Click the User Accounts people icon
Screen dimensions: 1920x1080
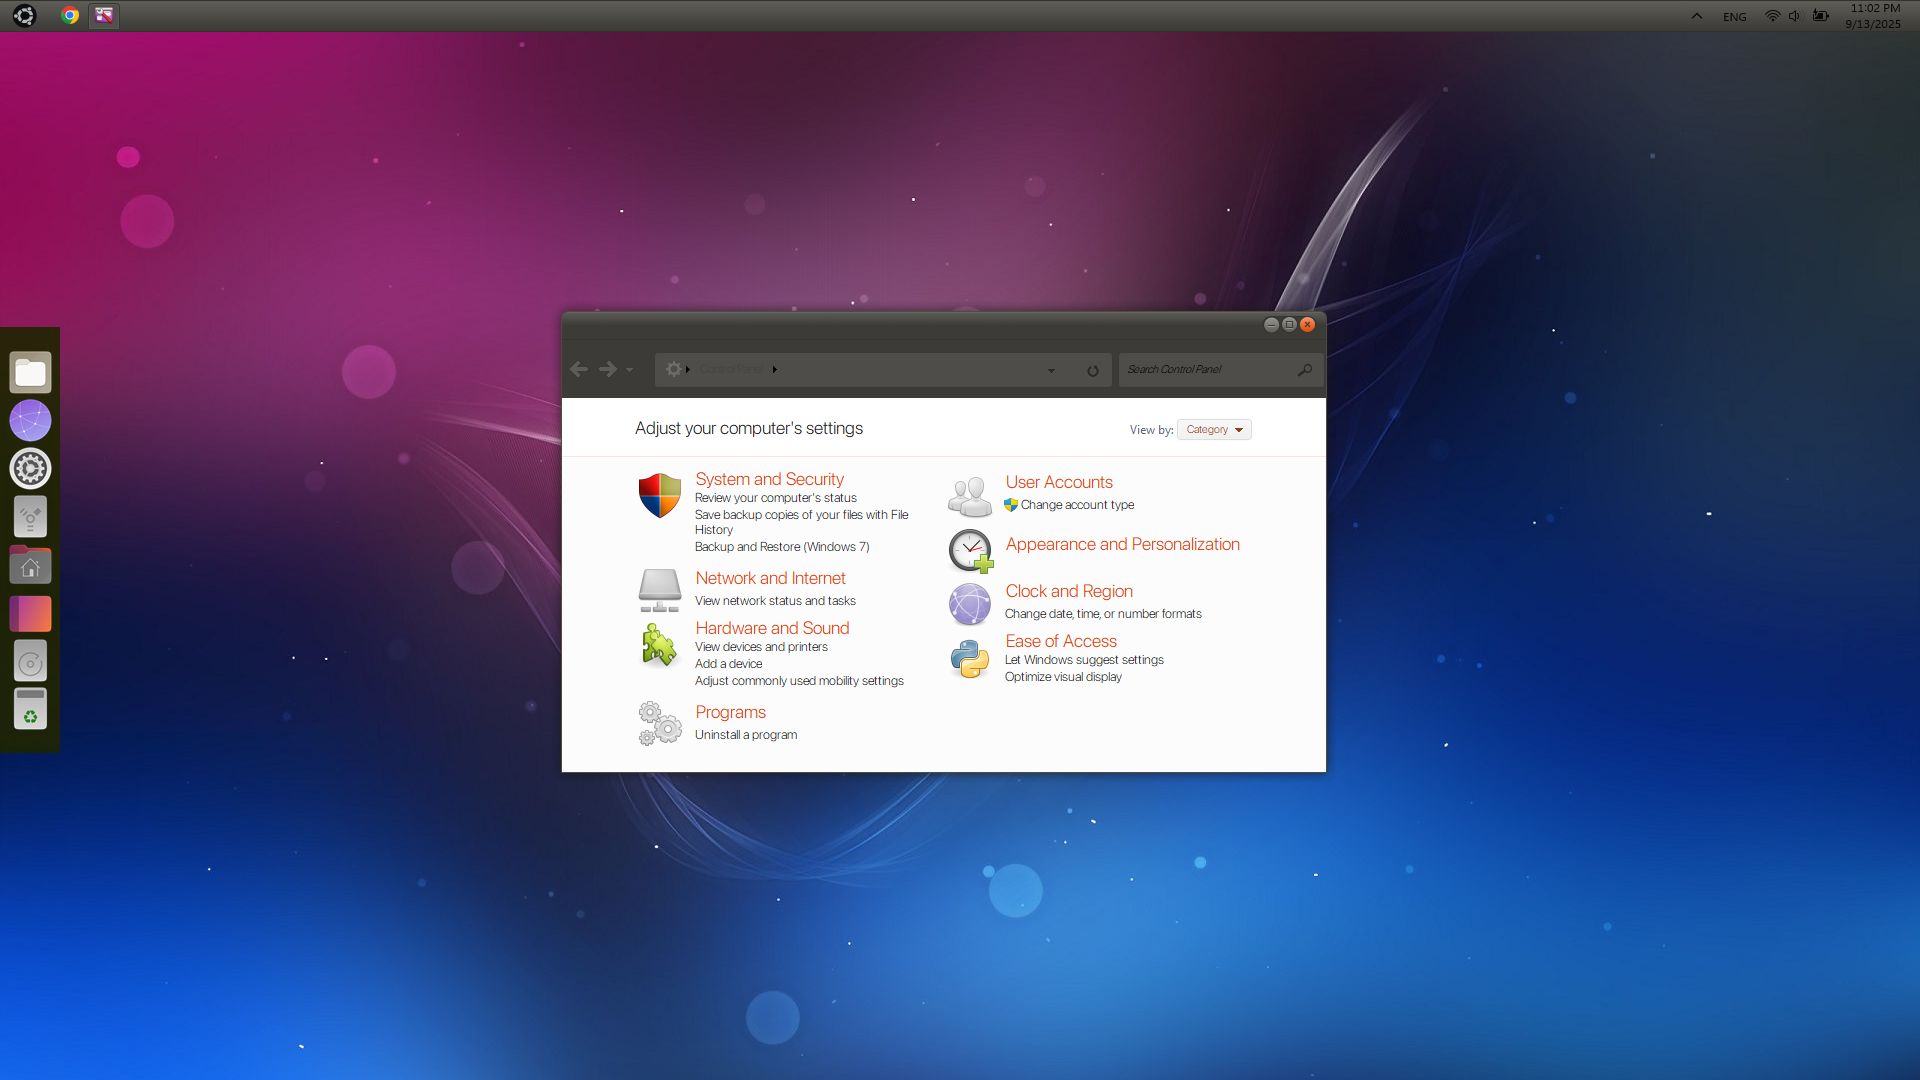click(x=969, y=496)
